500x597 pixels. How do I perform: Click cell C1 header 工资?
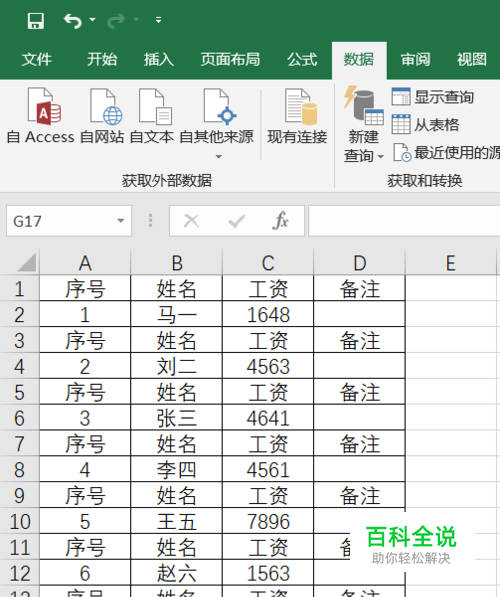pos(268,289)
